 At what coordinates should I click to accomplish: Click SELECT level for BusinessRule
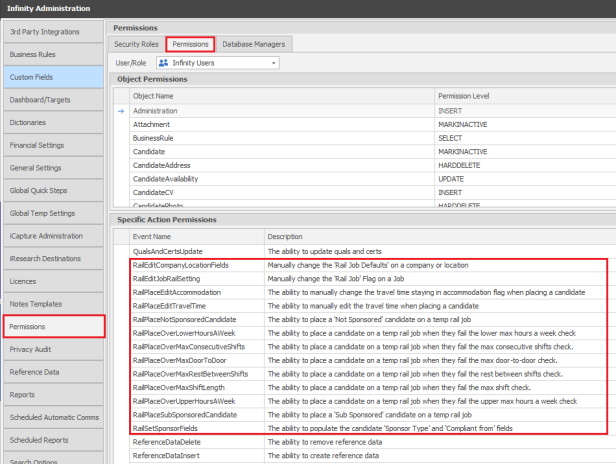(x=450, y=138)
